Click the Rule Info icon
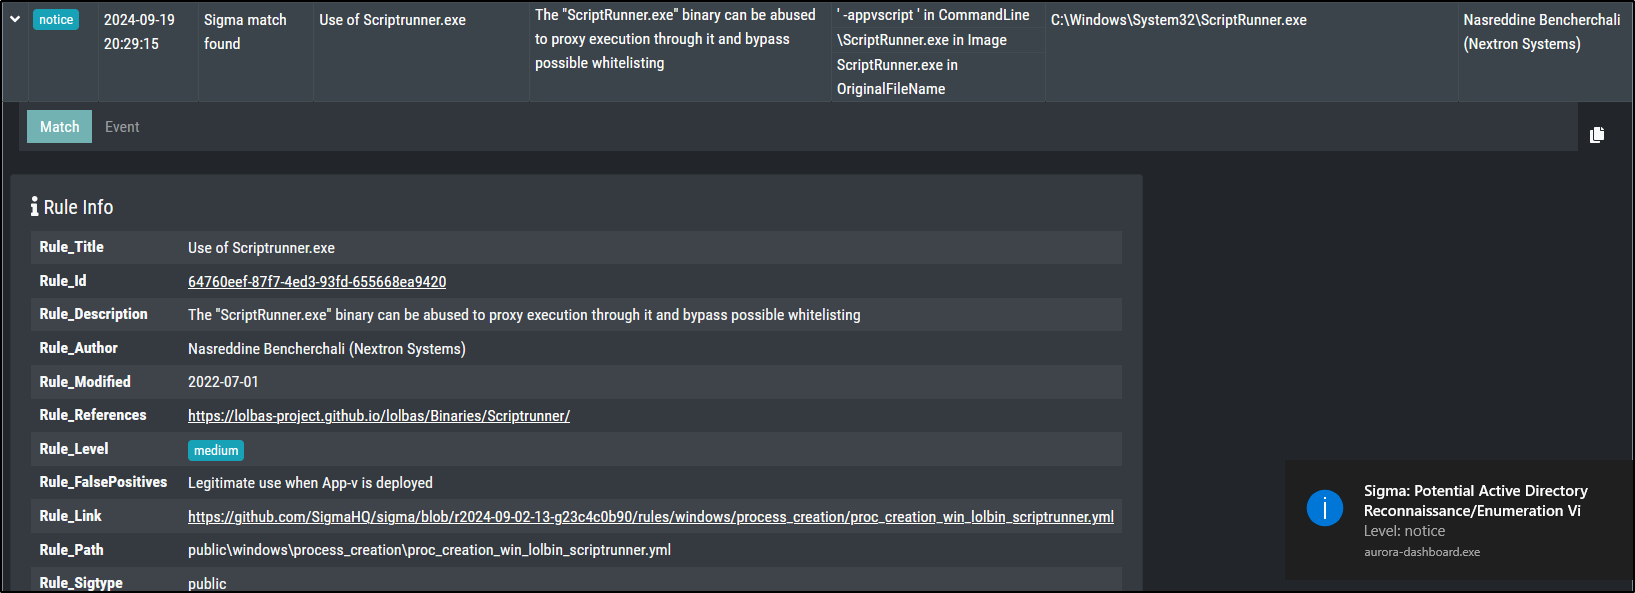 (x=35, y=207)
